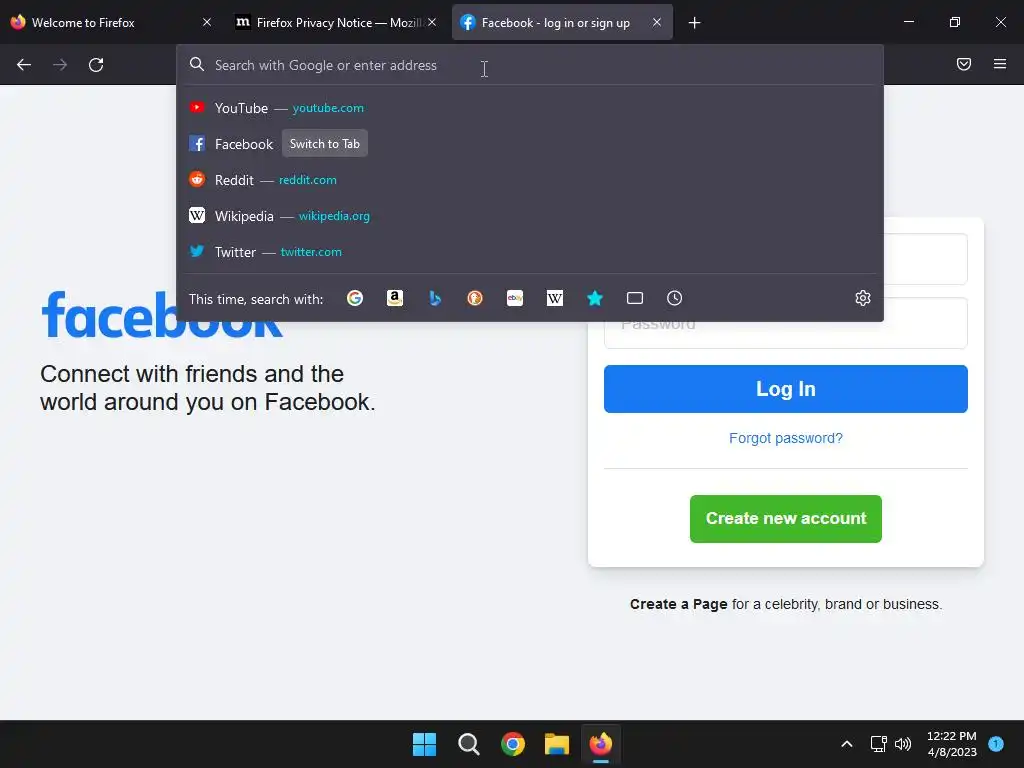Open the Save to Pocket icon
The image size is (1024, 768).
pyautogui.click(x=964, y=64)
